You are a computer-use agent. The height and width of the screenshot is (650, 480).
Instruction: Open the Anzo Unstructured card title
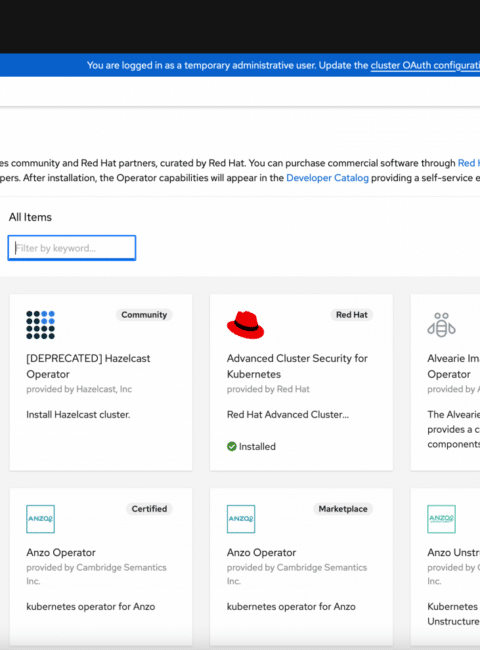453,553
